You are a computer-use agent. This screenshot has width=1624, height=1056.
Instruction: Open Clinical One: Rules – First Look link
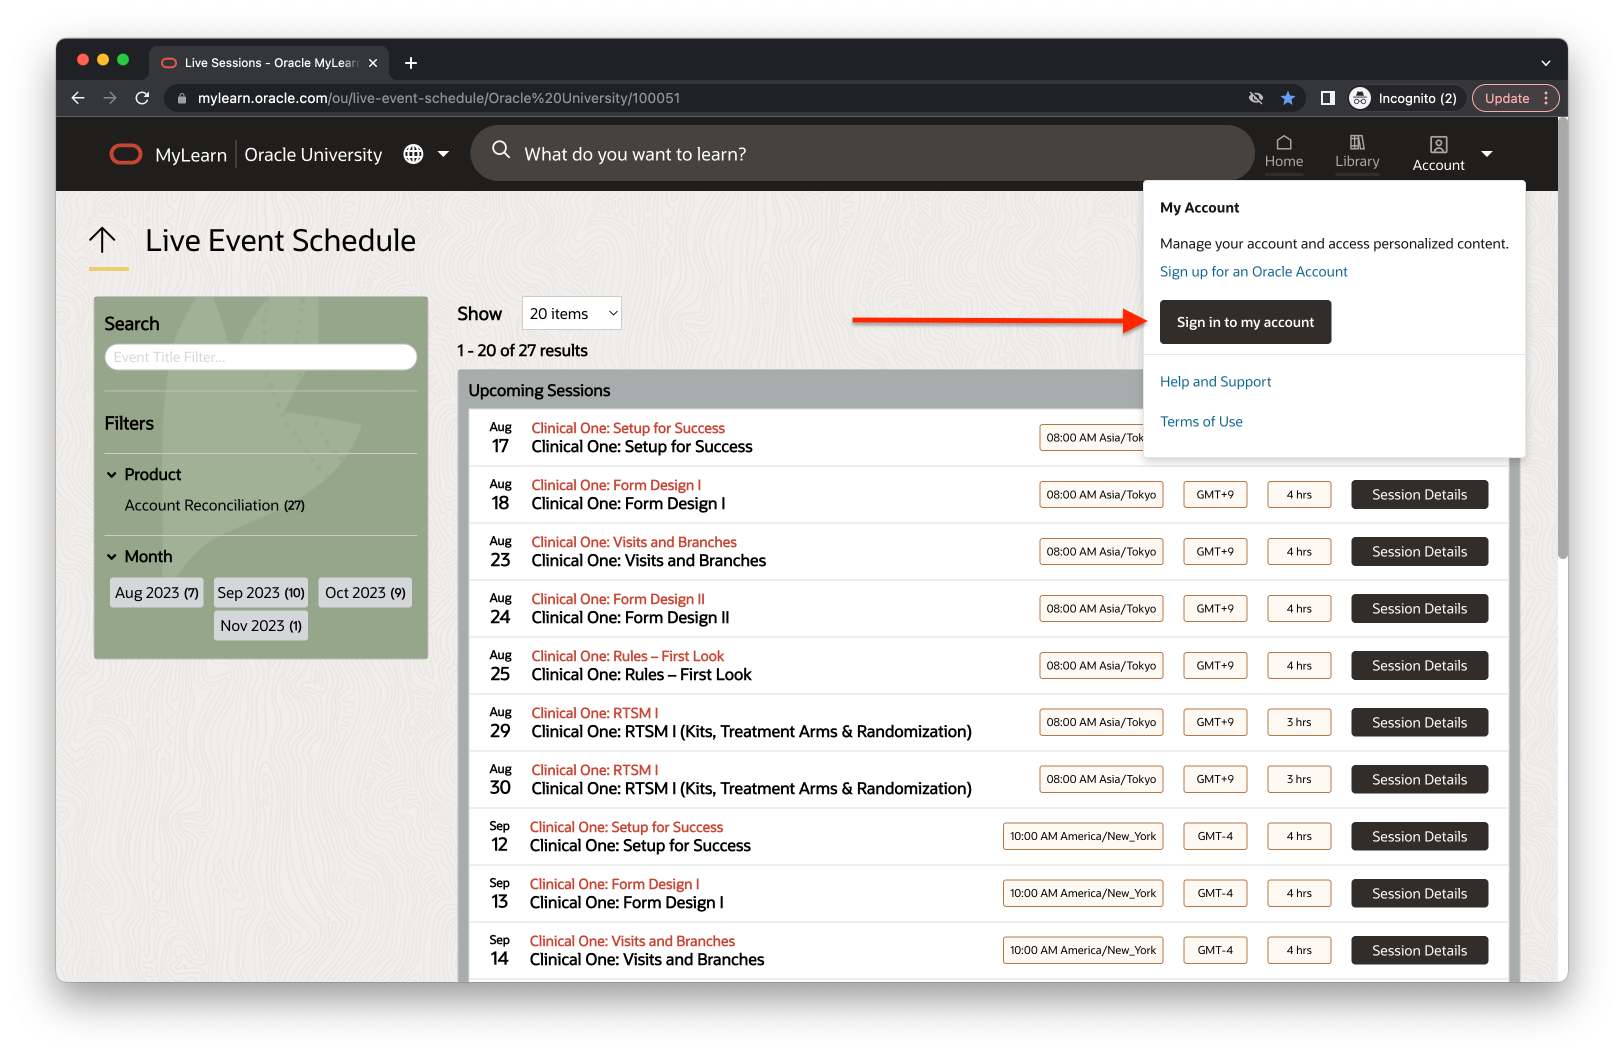(628, 656)
